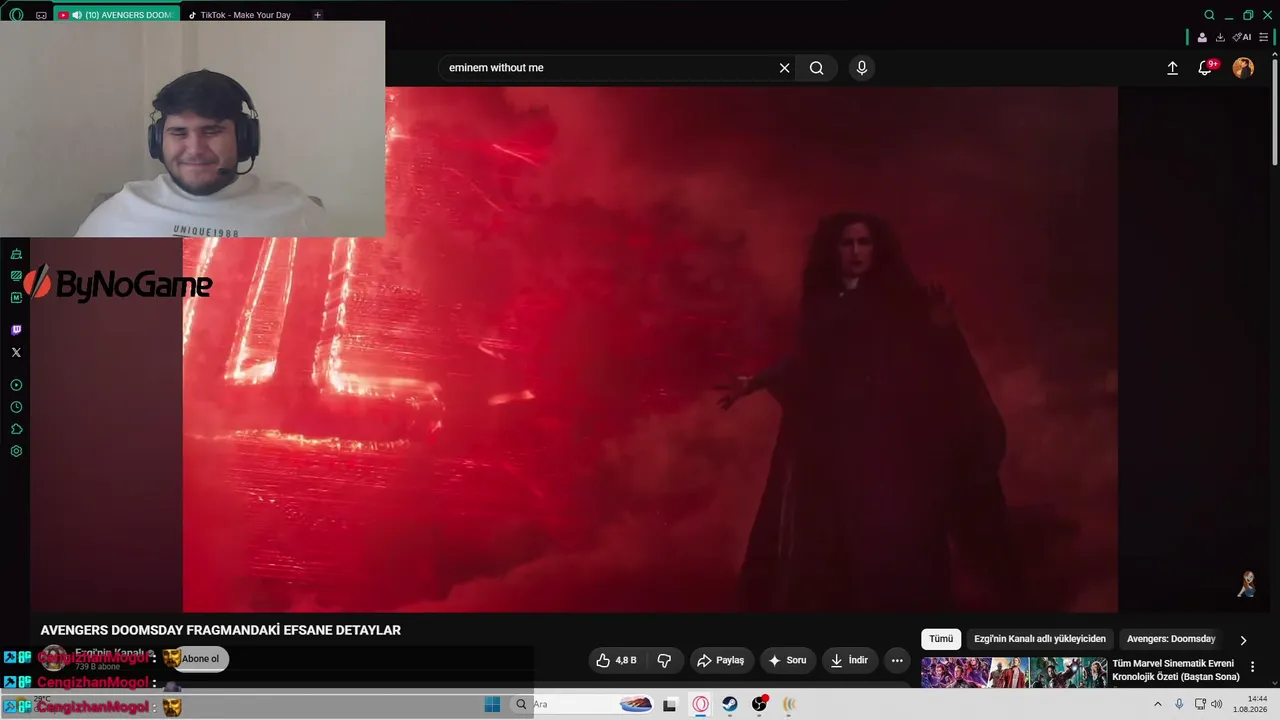Open YouTube notifications bell
The width and height of the screenshot is (1280, 720).
pyautogui.click(x=1206, y=68)
